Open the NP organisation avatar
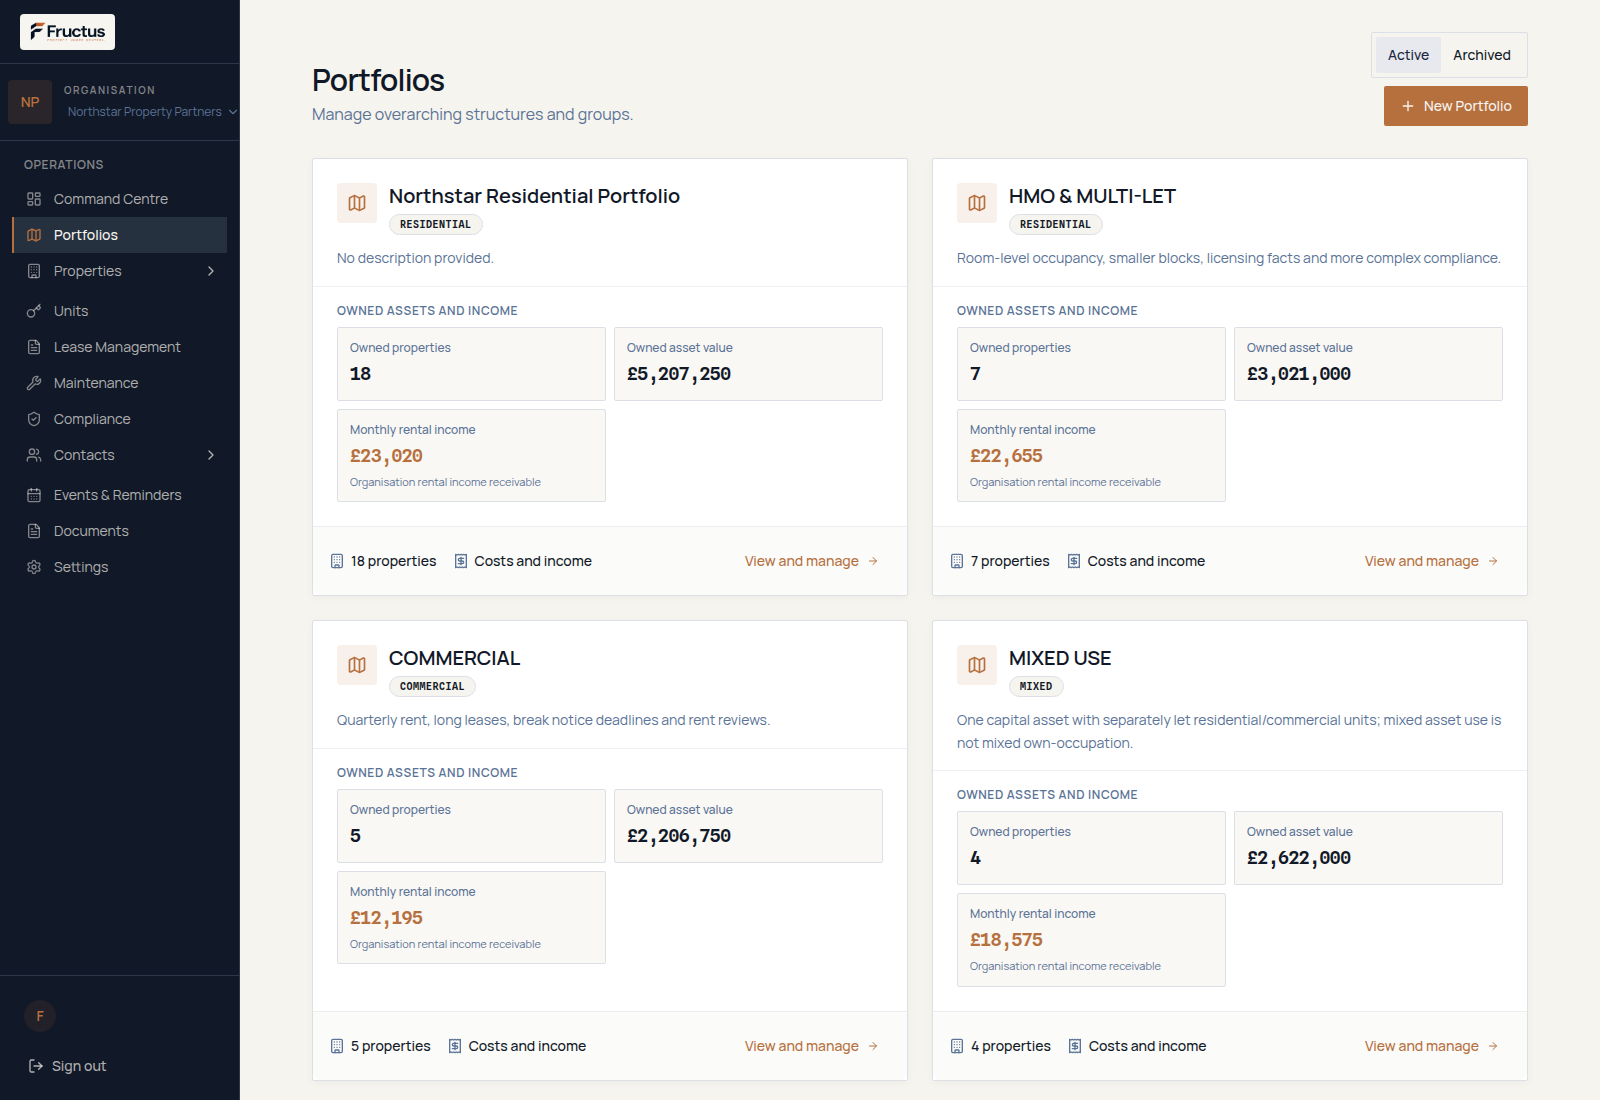The width and height of the screenshot is (1600, 1100). 30,102
